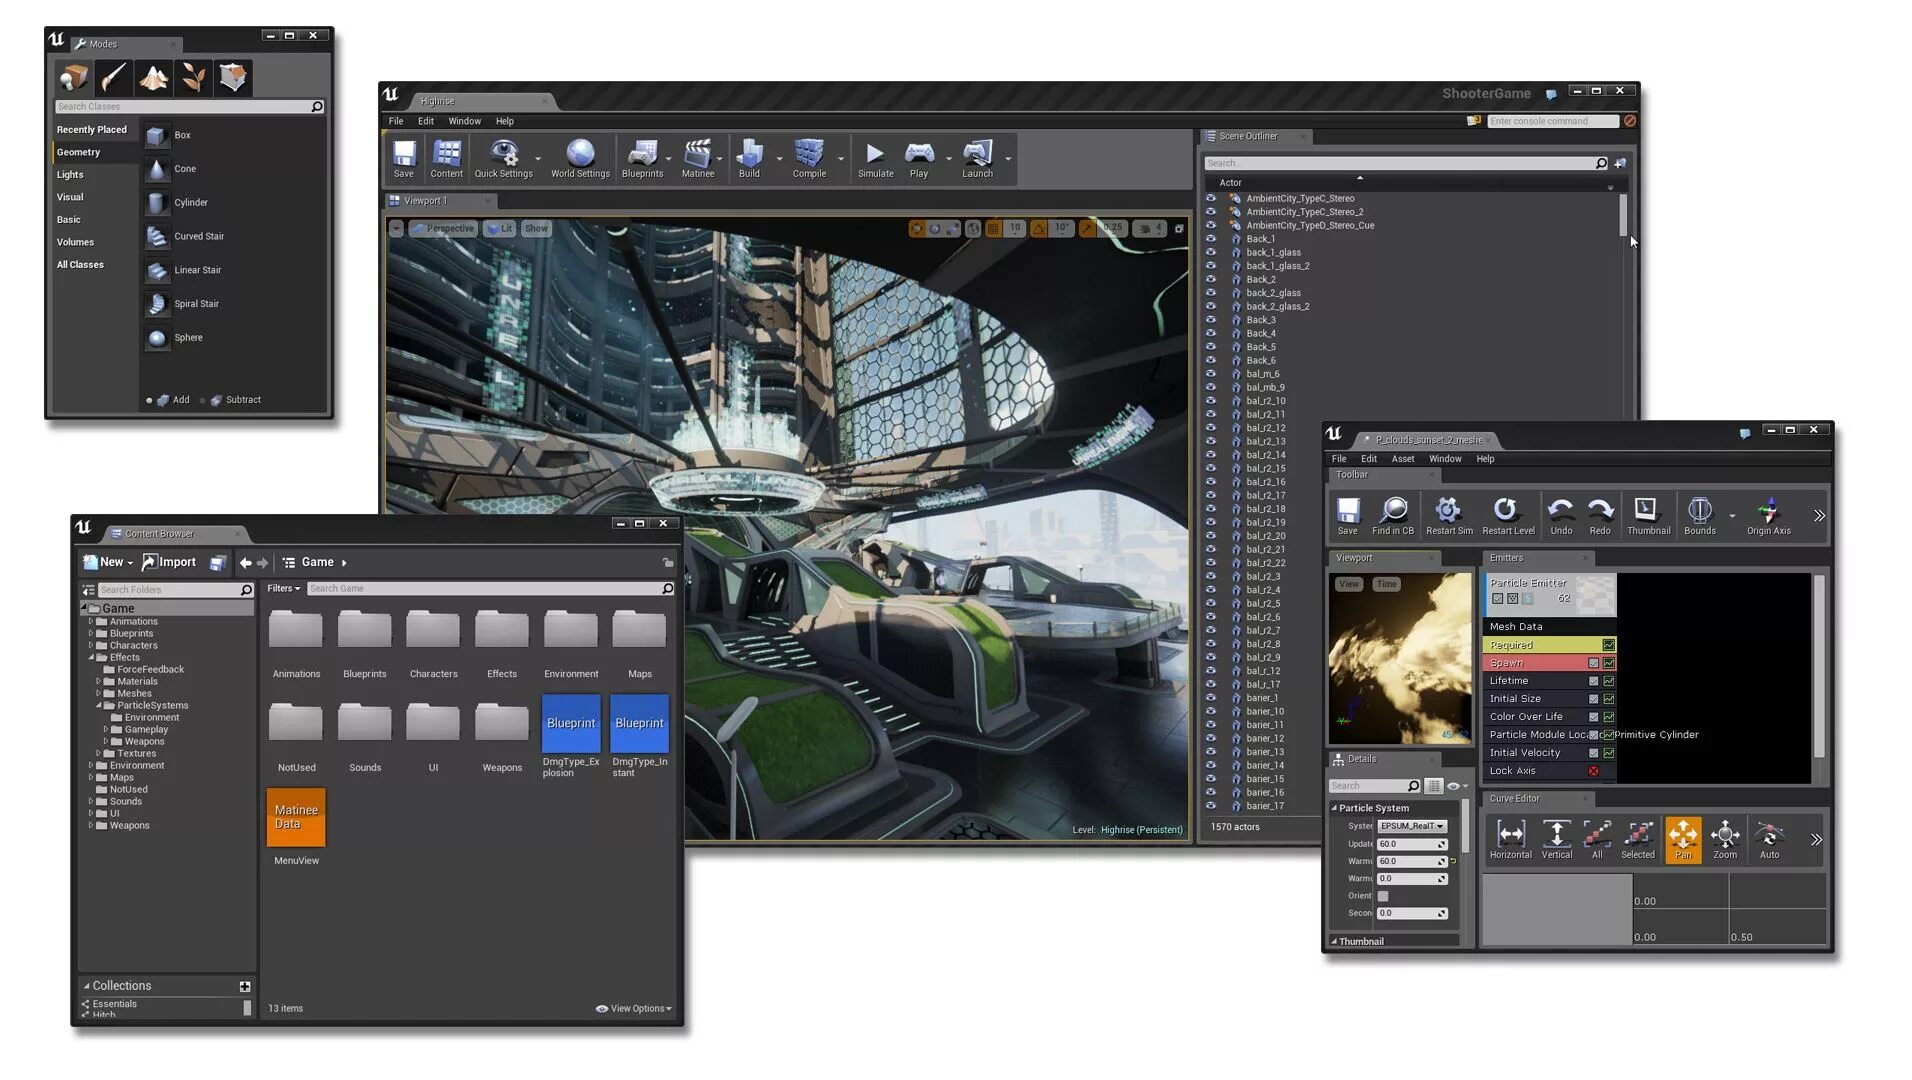Collapse Effects folder in Content Browser tree

(91, 657)
